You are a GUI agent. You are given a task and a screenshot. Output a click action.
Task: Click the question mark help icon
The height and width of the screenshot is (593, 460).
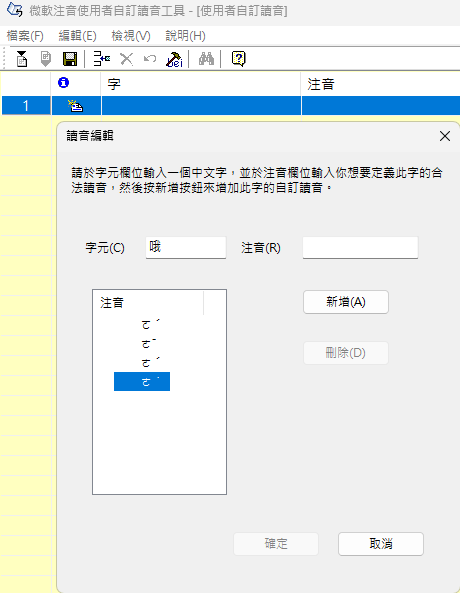(239, 59)
